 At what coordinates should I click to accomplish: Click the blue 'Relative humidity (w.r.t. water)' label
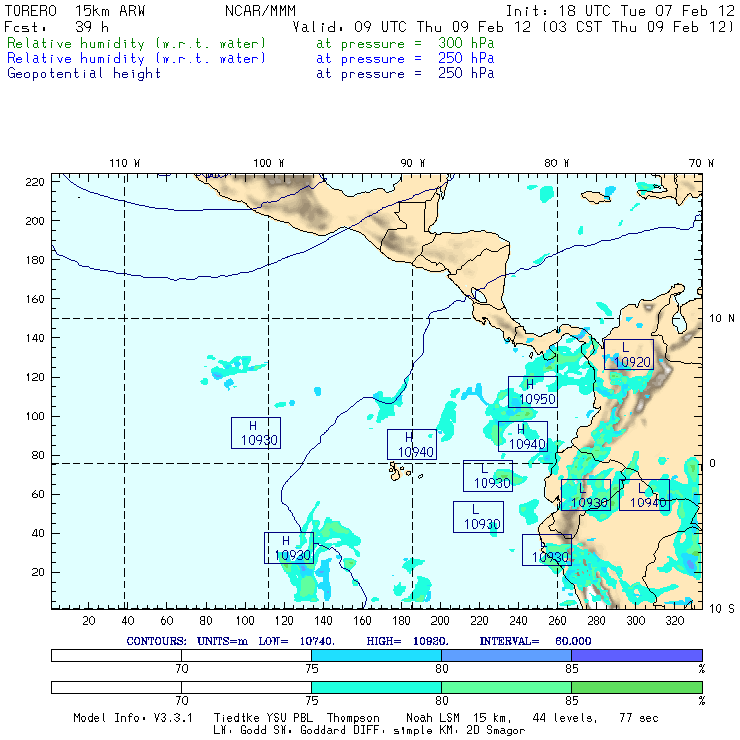[136, 59]
